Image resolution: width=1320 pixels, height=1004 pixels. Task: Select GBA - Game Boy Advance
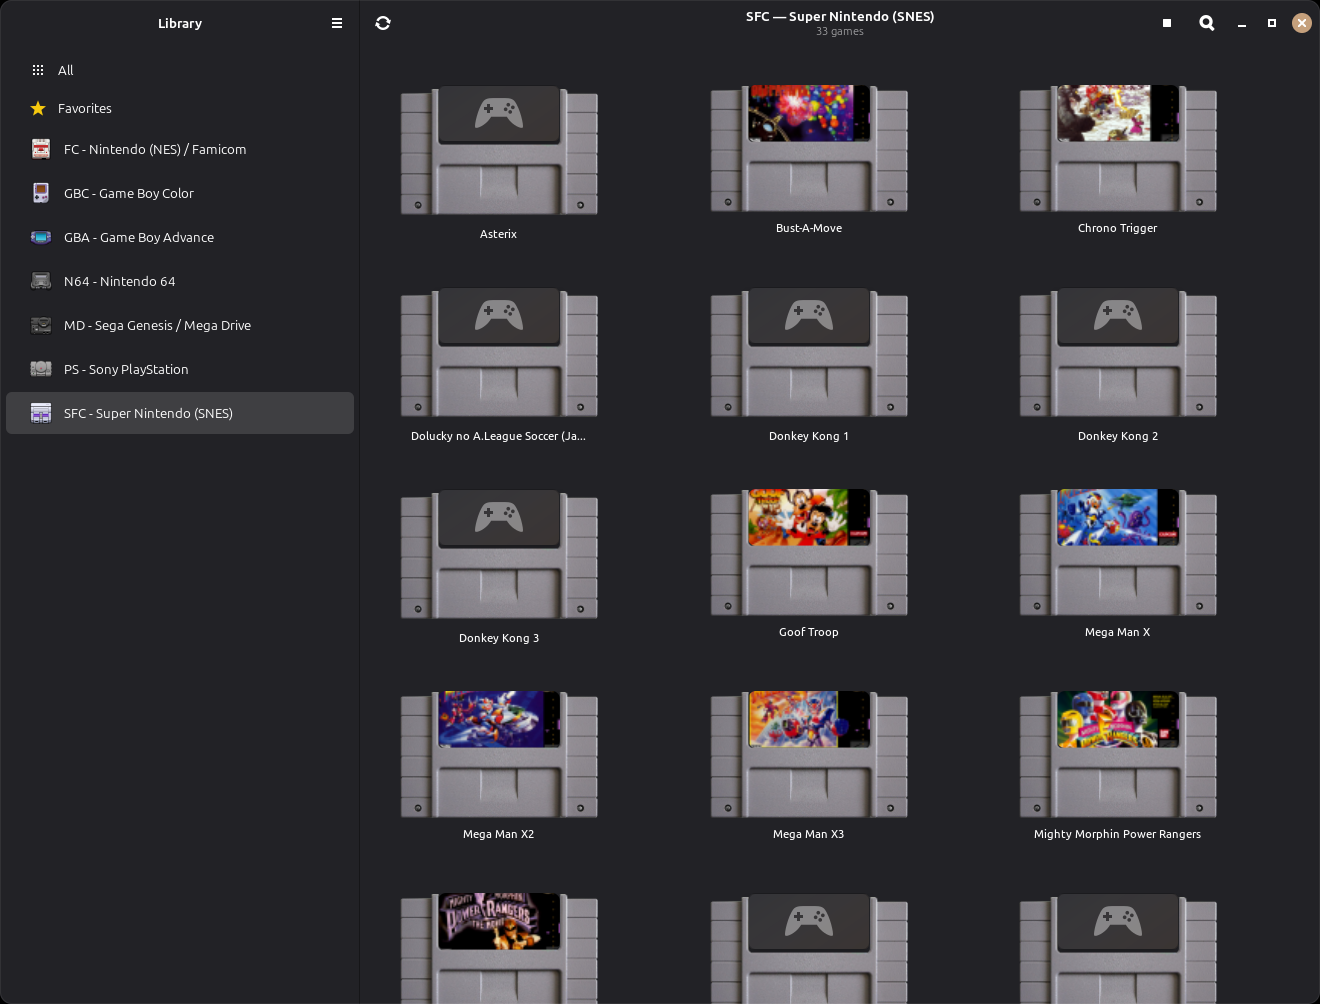click(x=180, y=237)
